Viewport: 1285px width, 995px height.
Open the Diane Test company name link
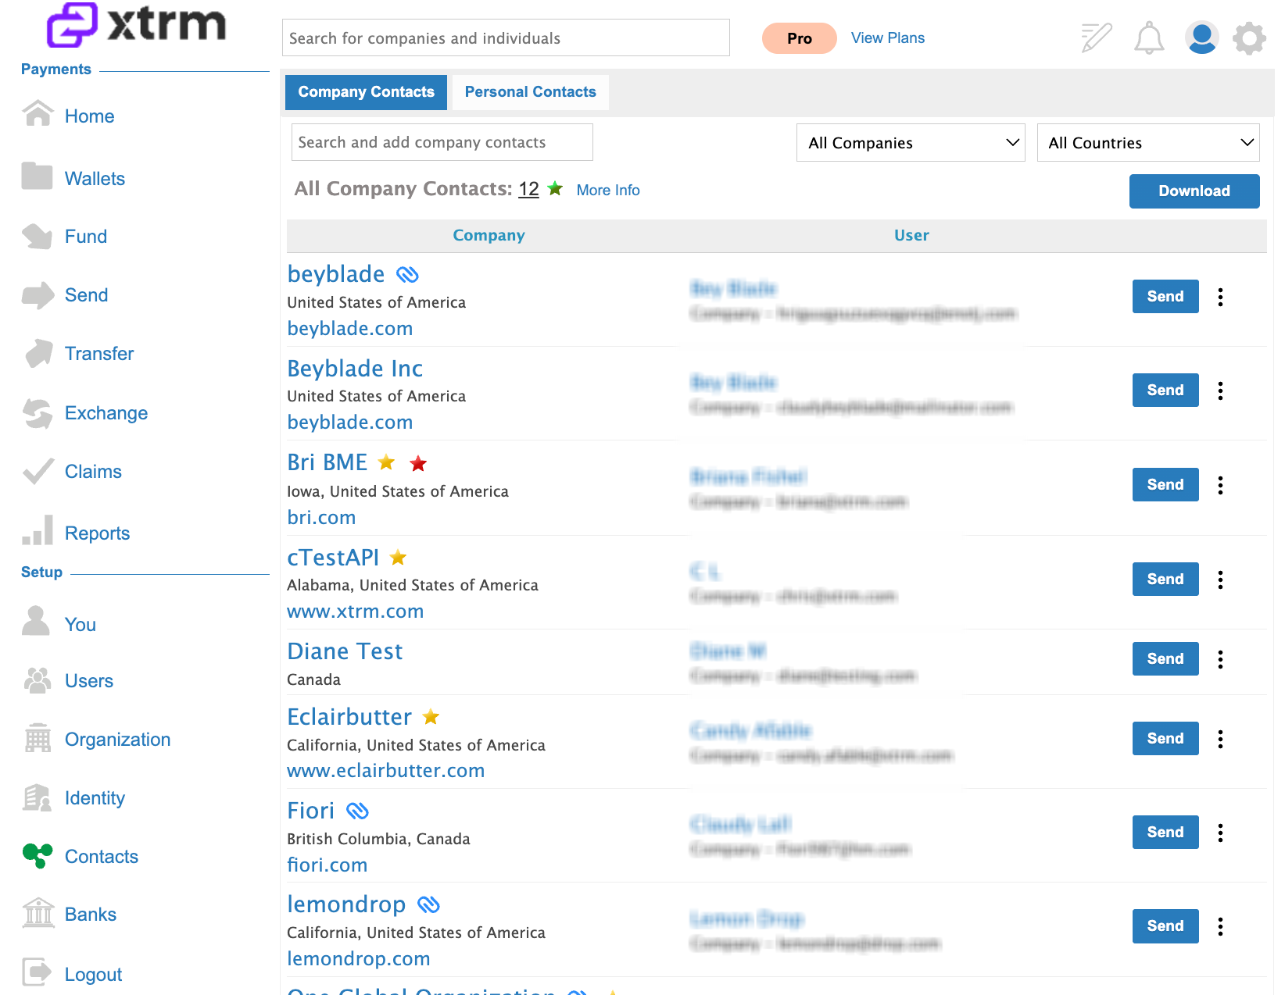[x=345, y=651]
